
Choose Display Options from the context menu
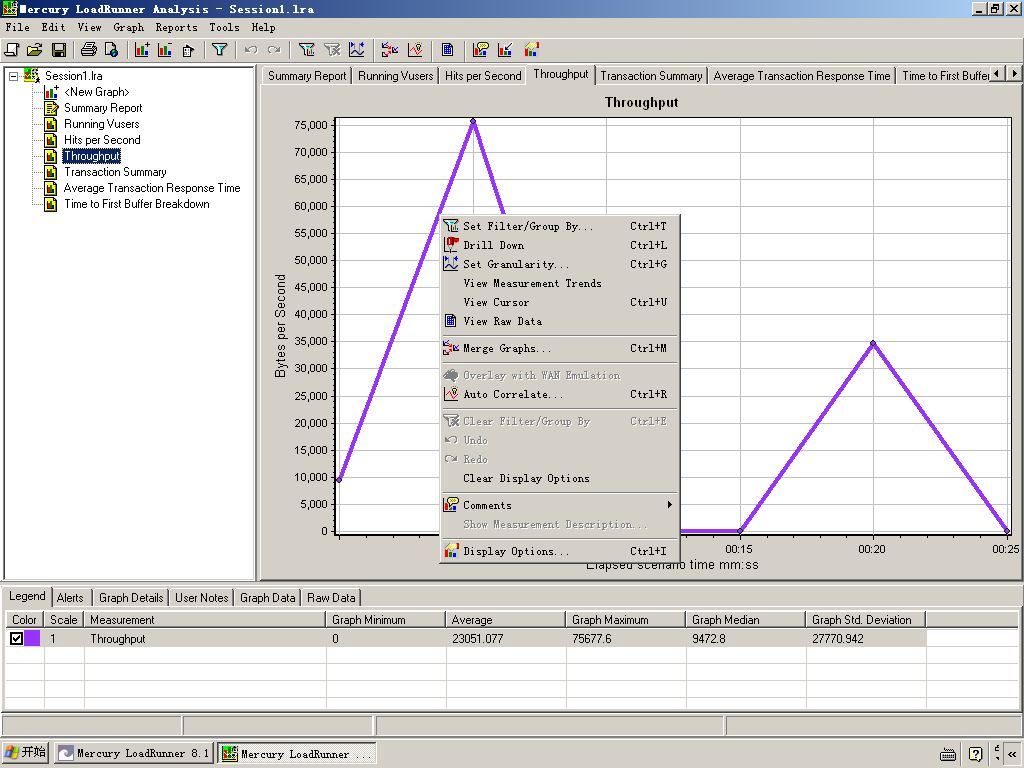click(x=560, y=551)
